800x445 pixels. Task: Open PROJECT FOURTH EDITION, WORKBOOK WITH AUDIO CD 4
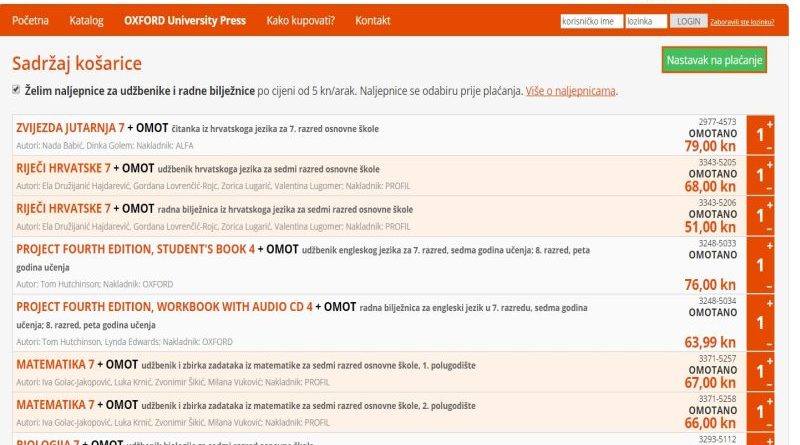164,307
